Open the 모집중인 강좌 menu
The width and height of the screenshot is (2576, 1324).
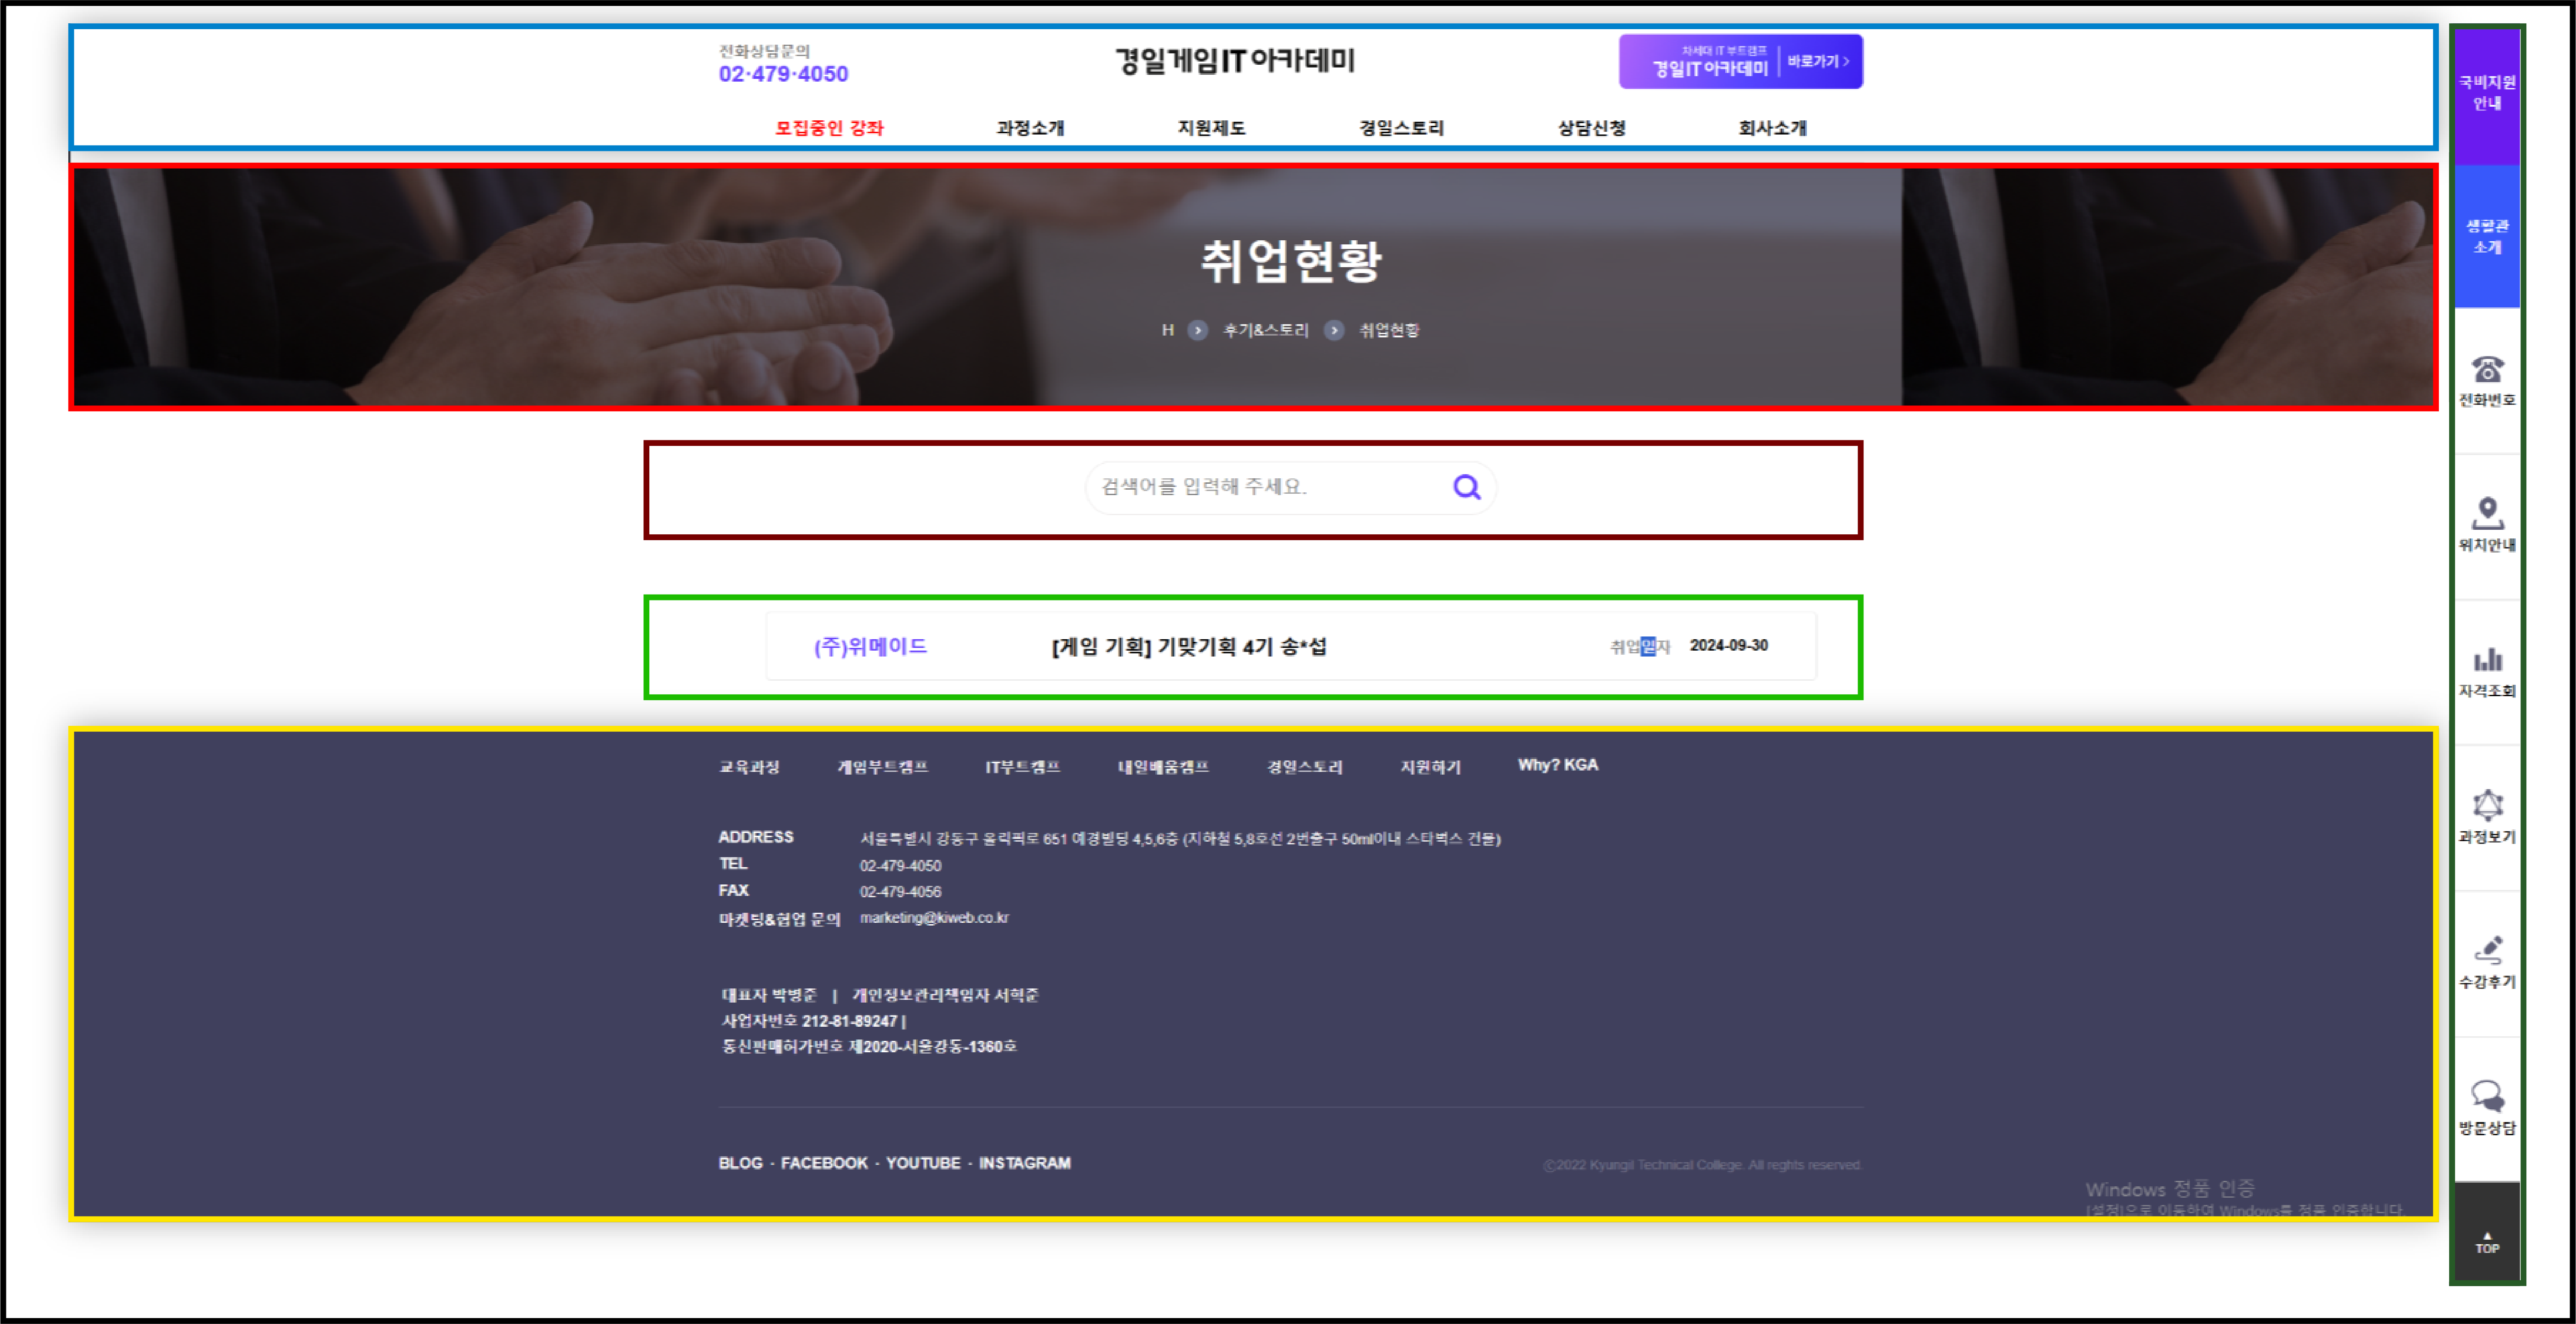[829, 128]
